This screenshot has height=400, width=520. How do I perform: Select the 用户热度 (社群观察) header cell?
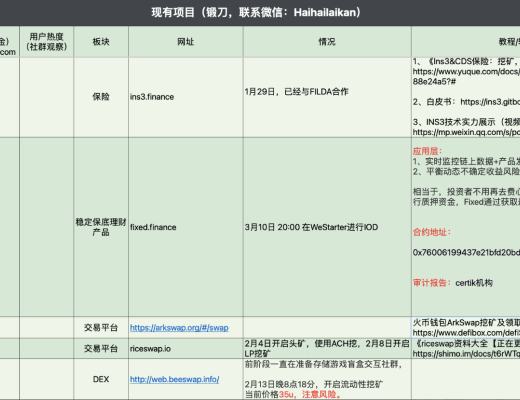coord(47,42)
